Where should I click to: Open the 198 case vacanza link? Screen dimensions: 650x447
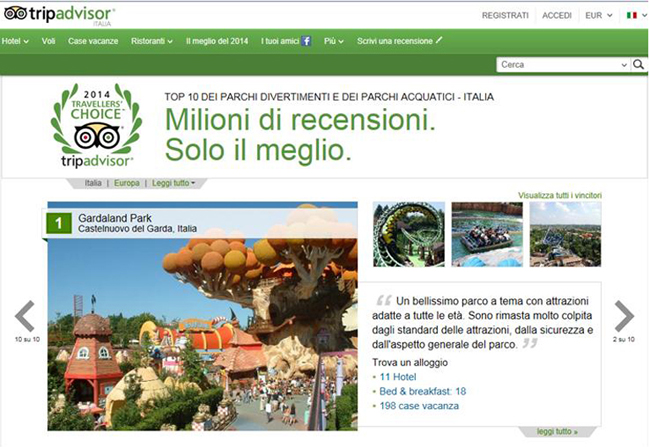pyautogui.click(x=419, y=406)
